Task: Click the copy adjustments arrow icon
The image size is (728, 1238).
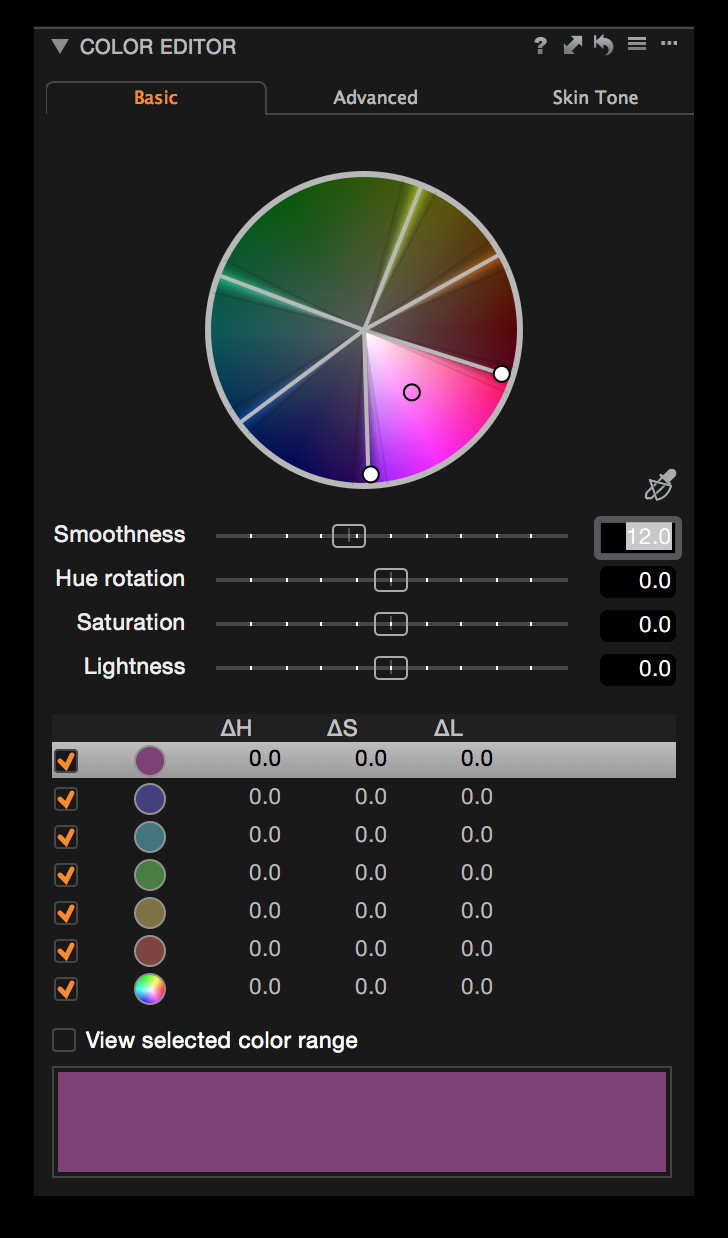Action: (572, 45)
